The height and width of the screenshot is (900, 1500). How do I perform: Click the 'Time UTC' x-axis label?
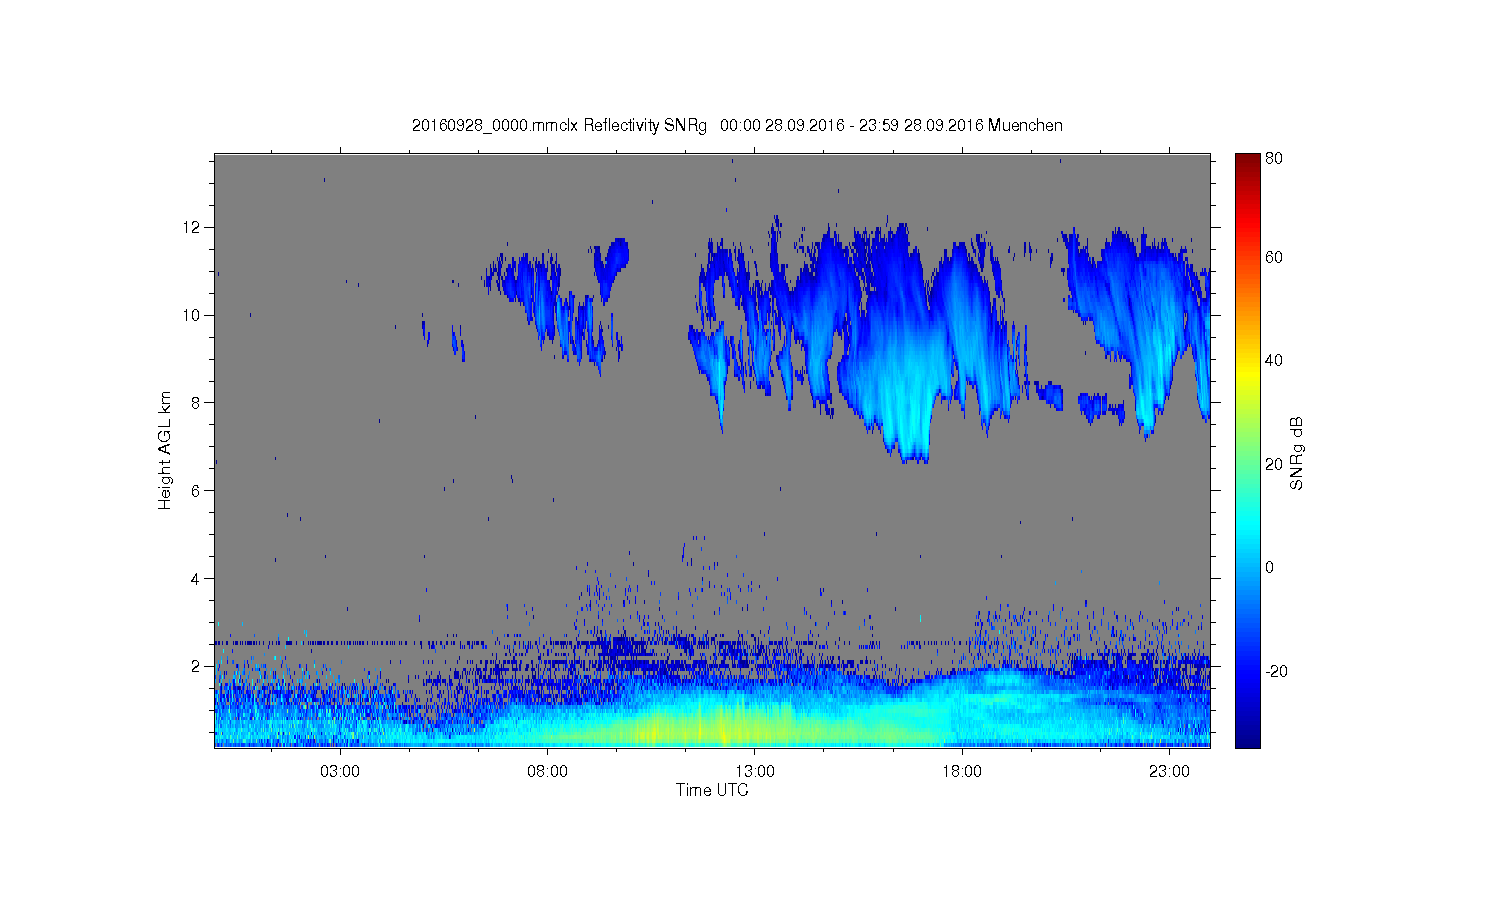(x=712, y=790)
